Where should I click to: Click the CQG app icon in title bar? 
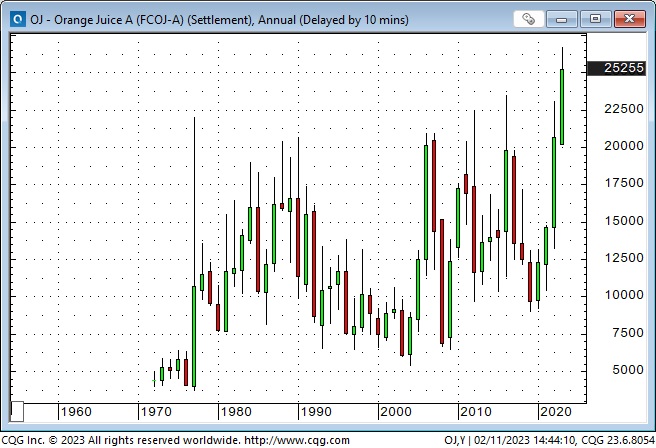coord(18,19)
